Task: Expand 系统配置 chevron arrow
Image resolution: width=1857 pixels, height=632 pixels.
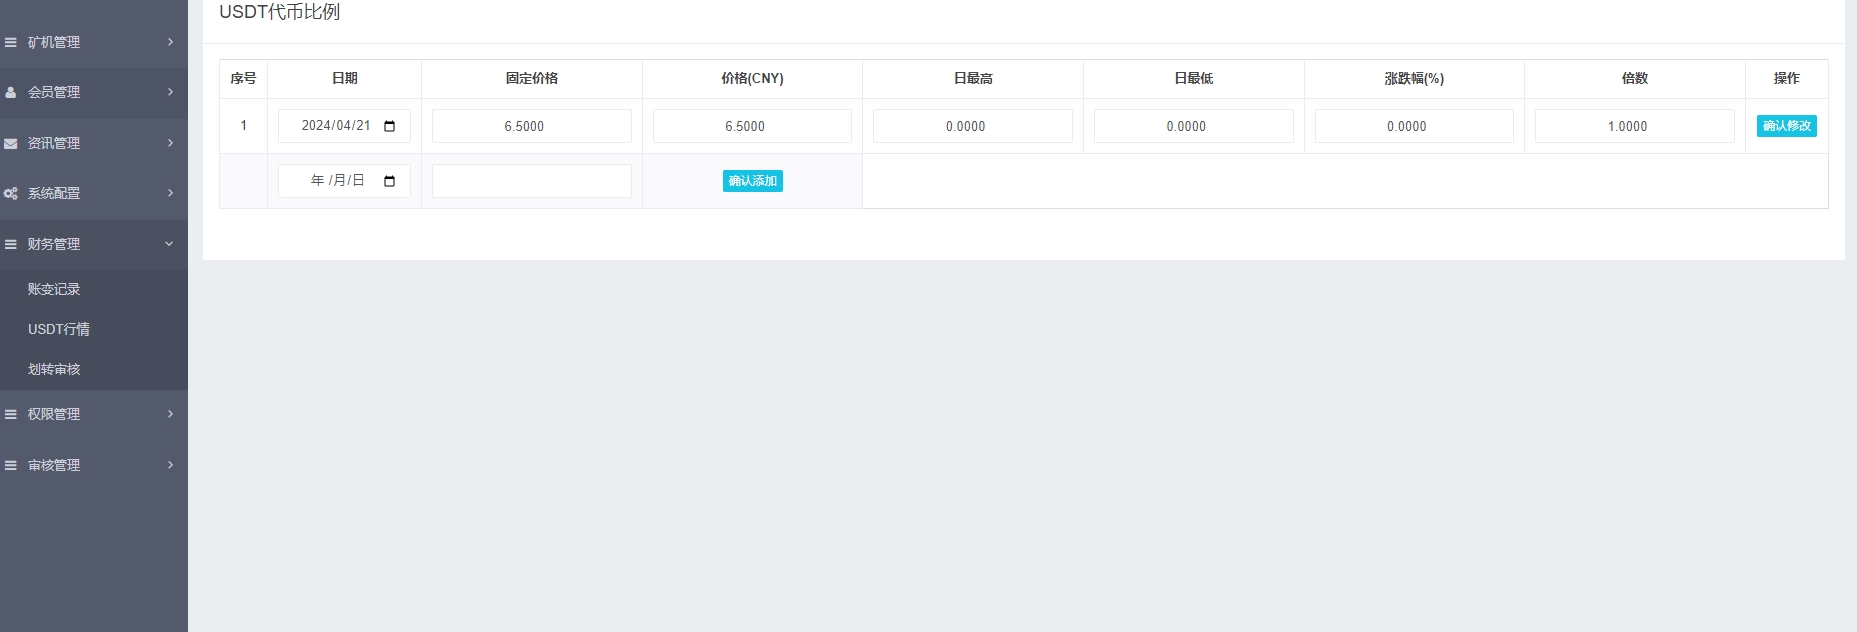Action: (x=170, y=193)
